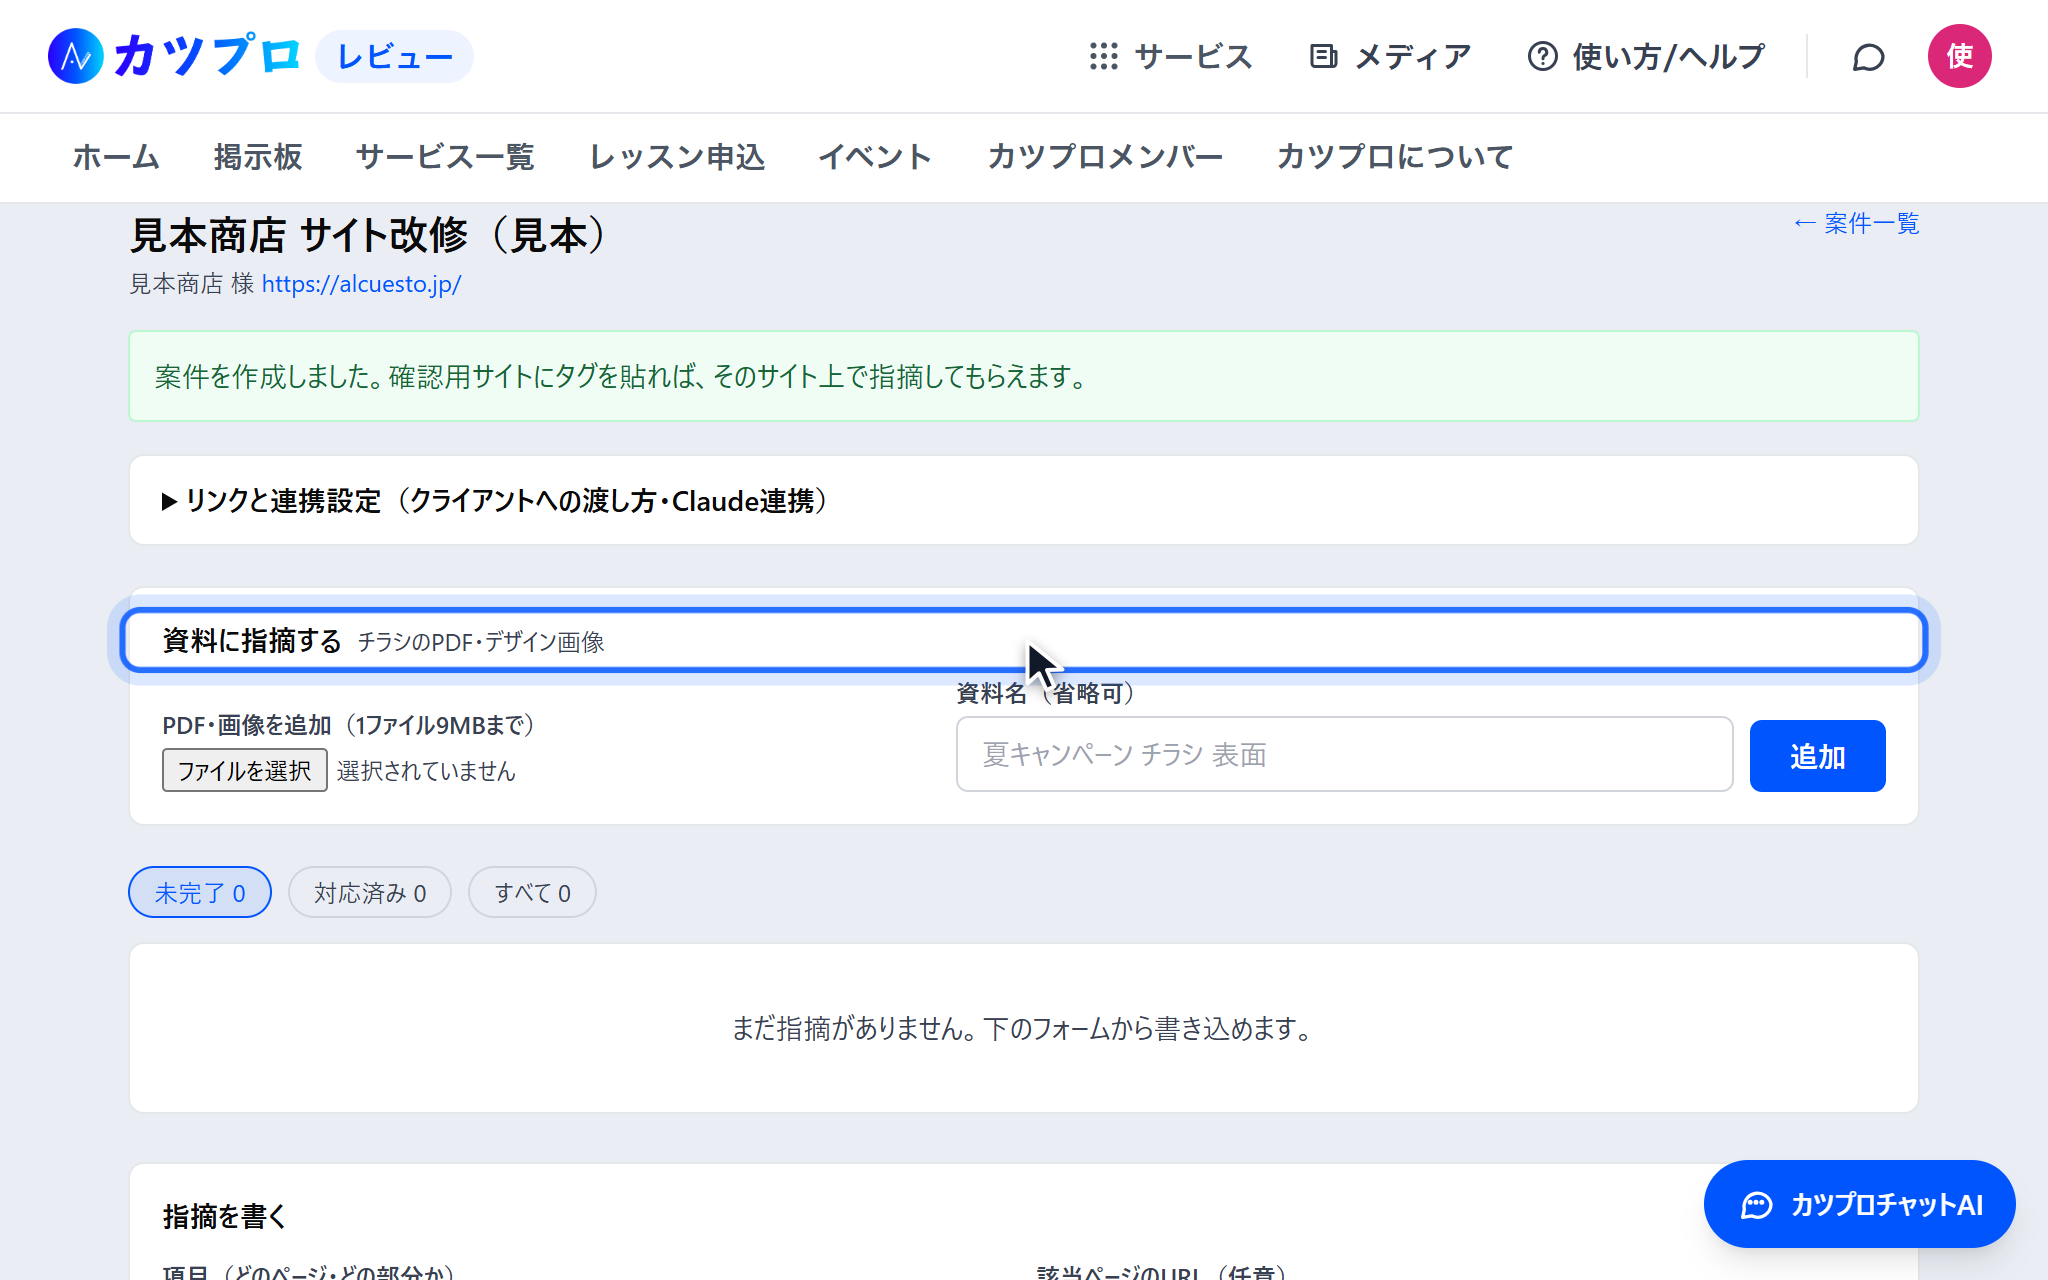2048x1280 pixels.
Task: Go to ホーム tab
Action: [x=116, y=157]
